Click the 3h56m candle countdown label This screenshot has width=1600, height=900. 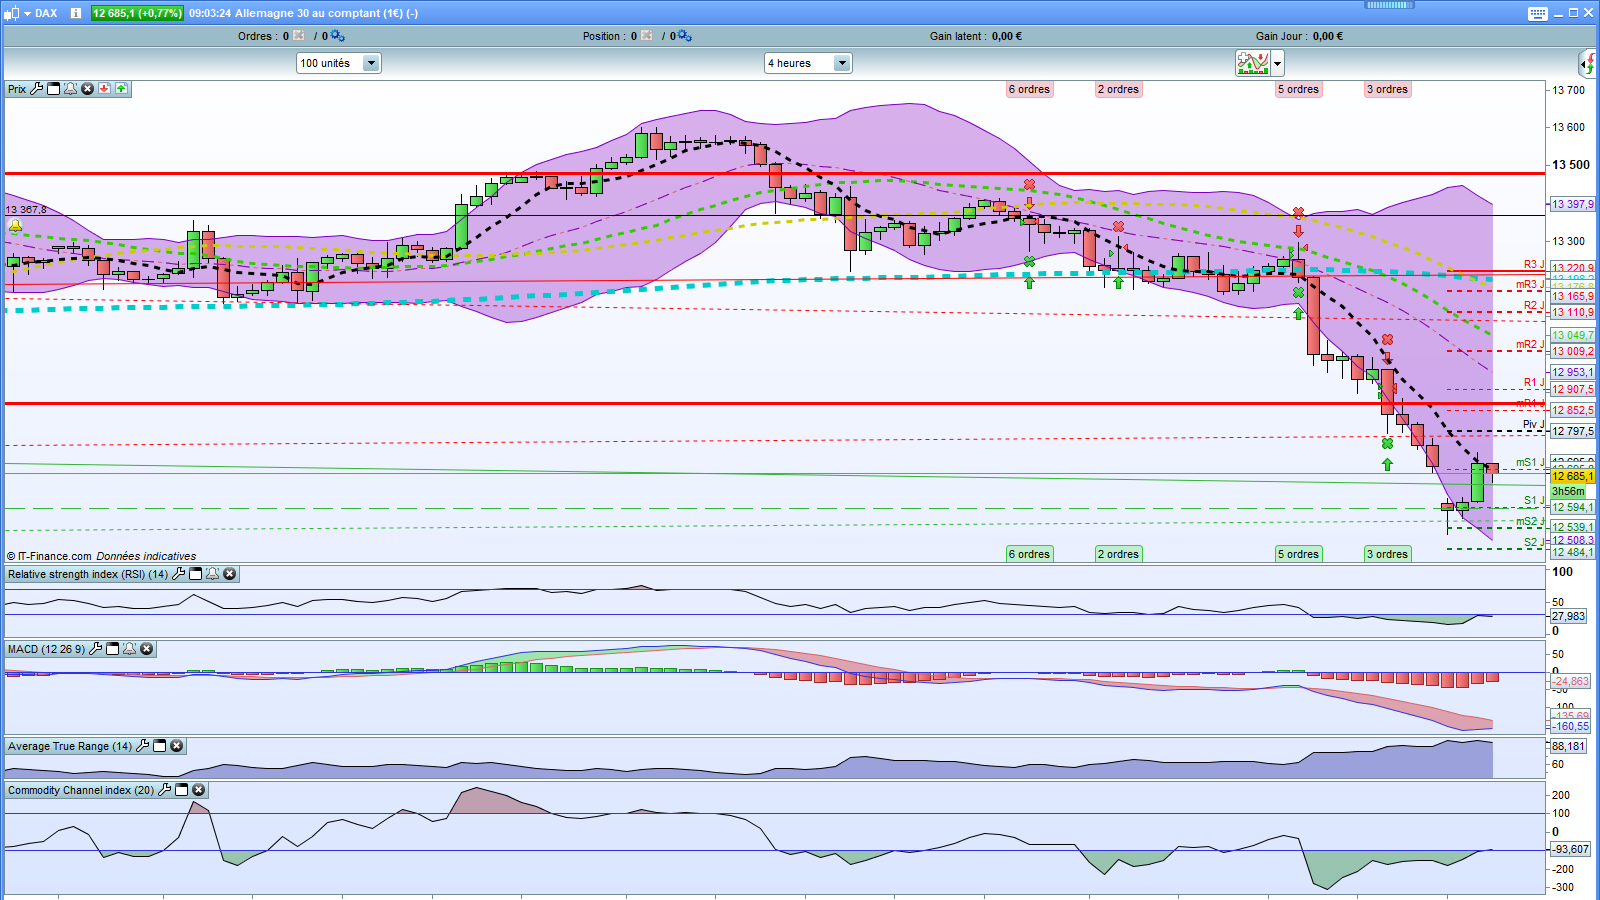1568,491
